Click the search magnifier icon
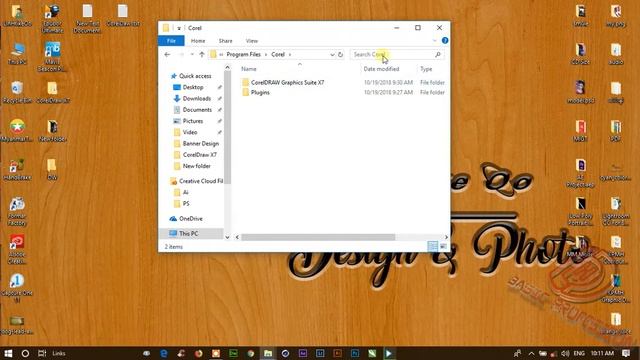 pyautogui.click(x=438, y=54)
